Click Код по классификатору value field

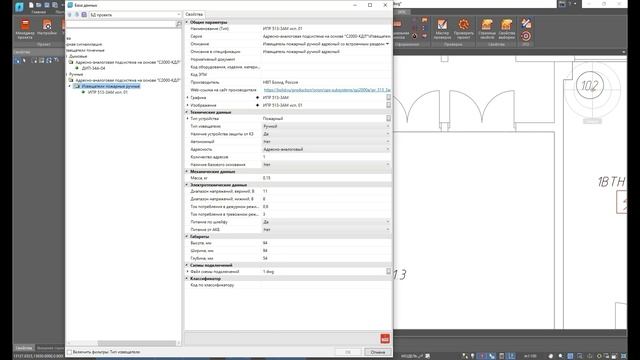(x=326, y=285)
